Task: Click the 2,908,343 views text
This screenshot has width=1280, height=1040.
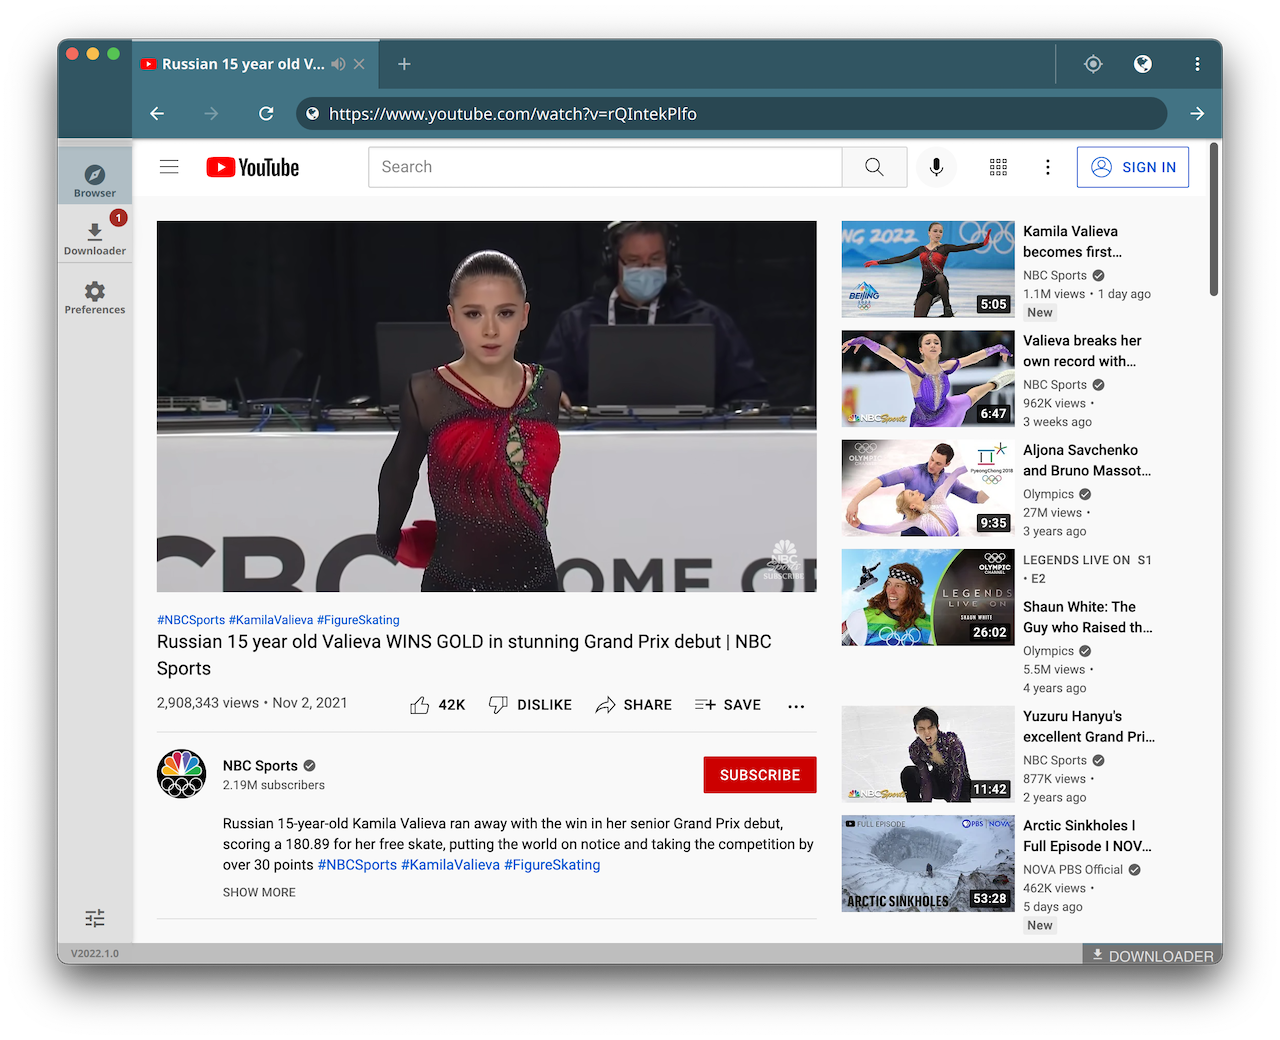Action: [208, 703]
